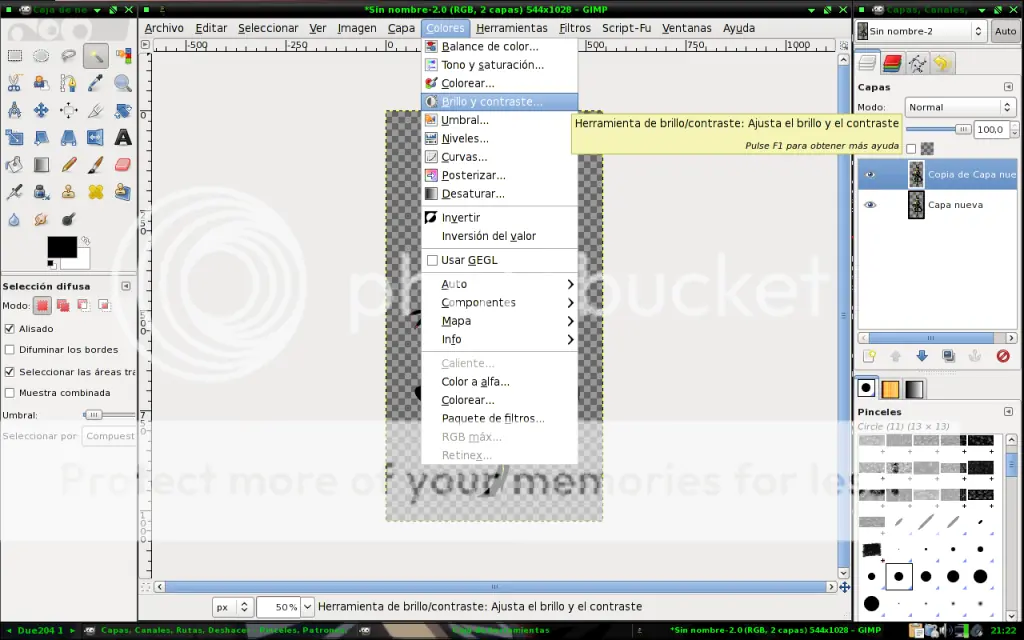Activate the Zoom magnifier tool
The height and width of the screenshot is (640, 1024).
pyautogui.click(x=123, y=83)
